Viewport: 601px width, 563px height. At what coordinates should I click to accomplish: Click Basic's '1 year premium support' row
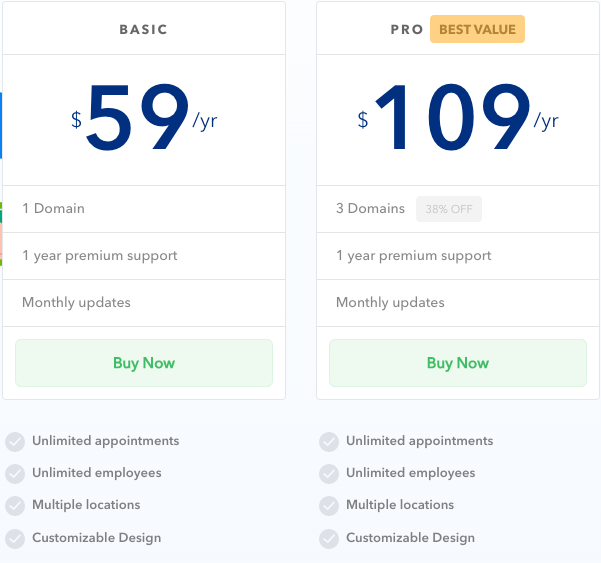point(144,256)
